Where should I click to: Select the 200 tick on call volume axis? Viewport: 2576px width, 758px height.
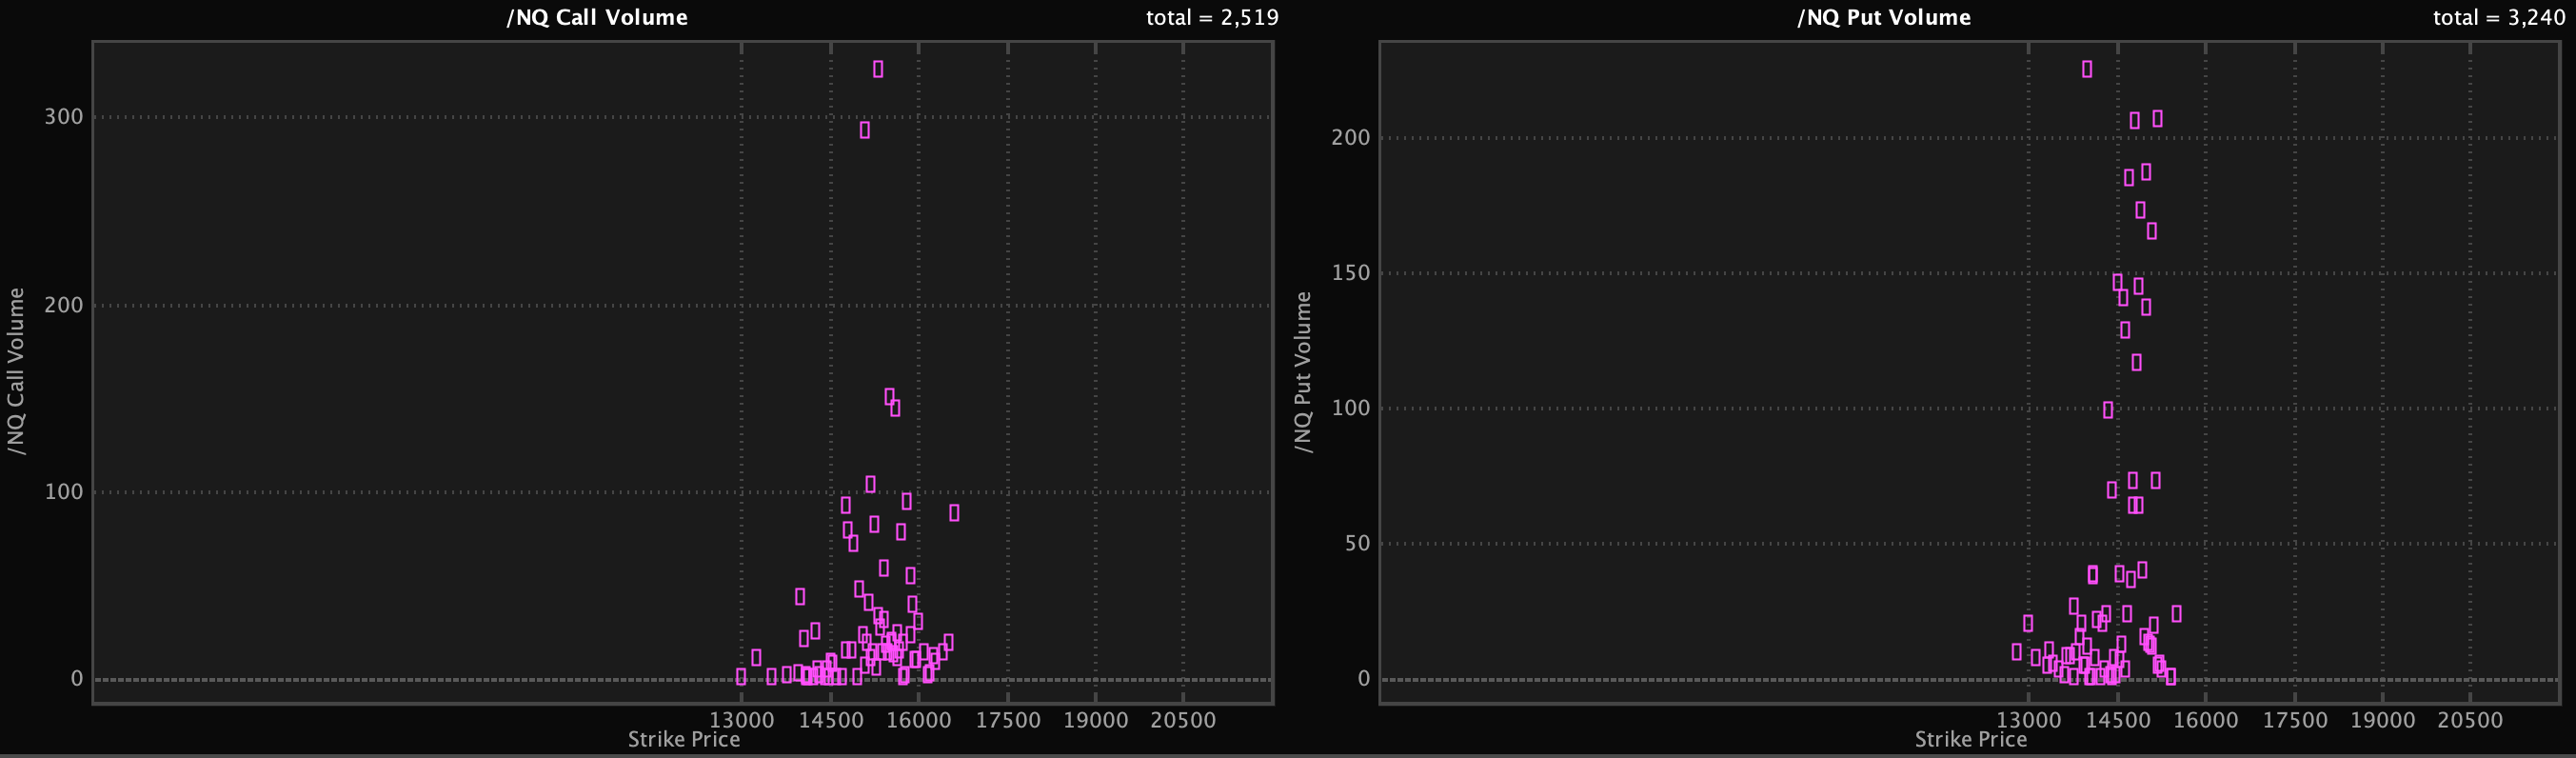tap(64, 305)
